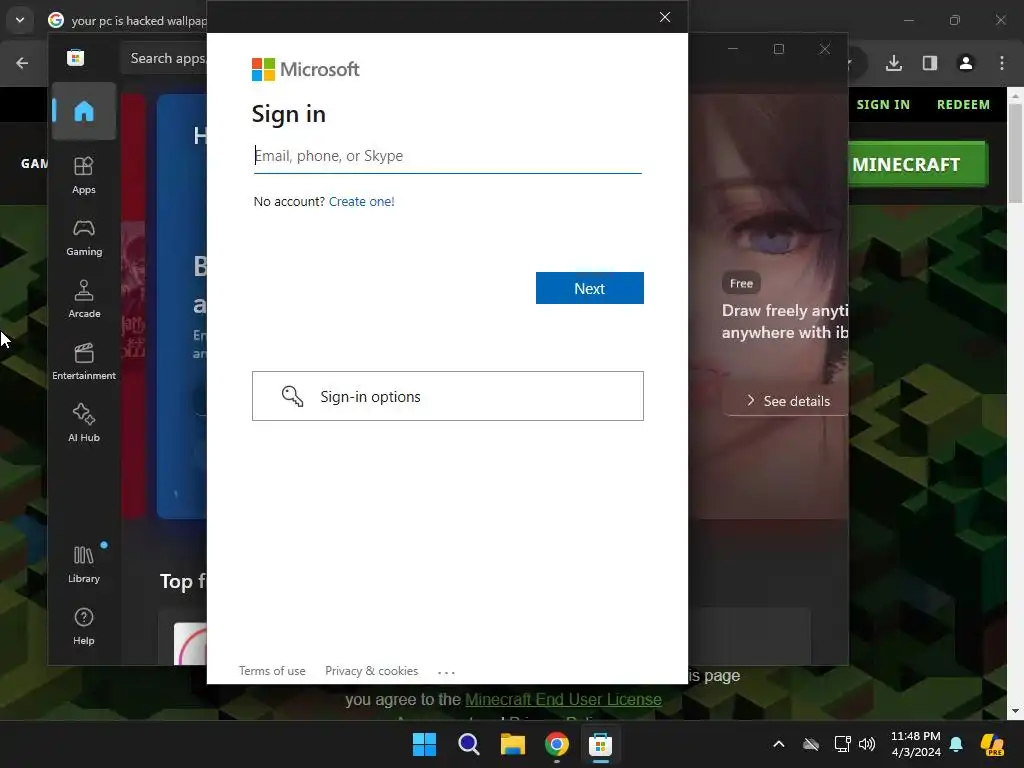
Task: Open Arcade section in Store sidebar
Action: pos(84,299)
